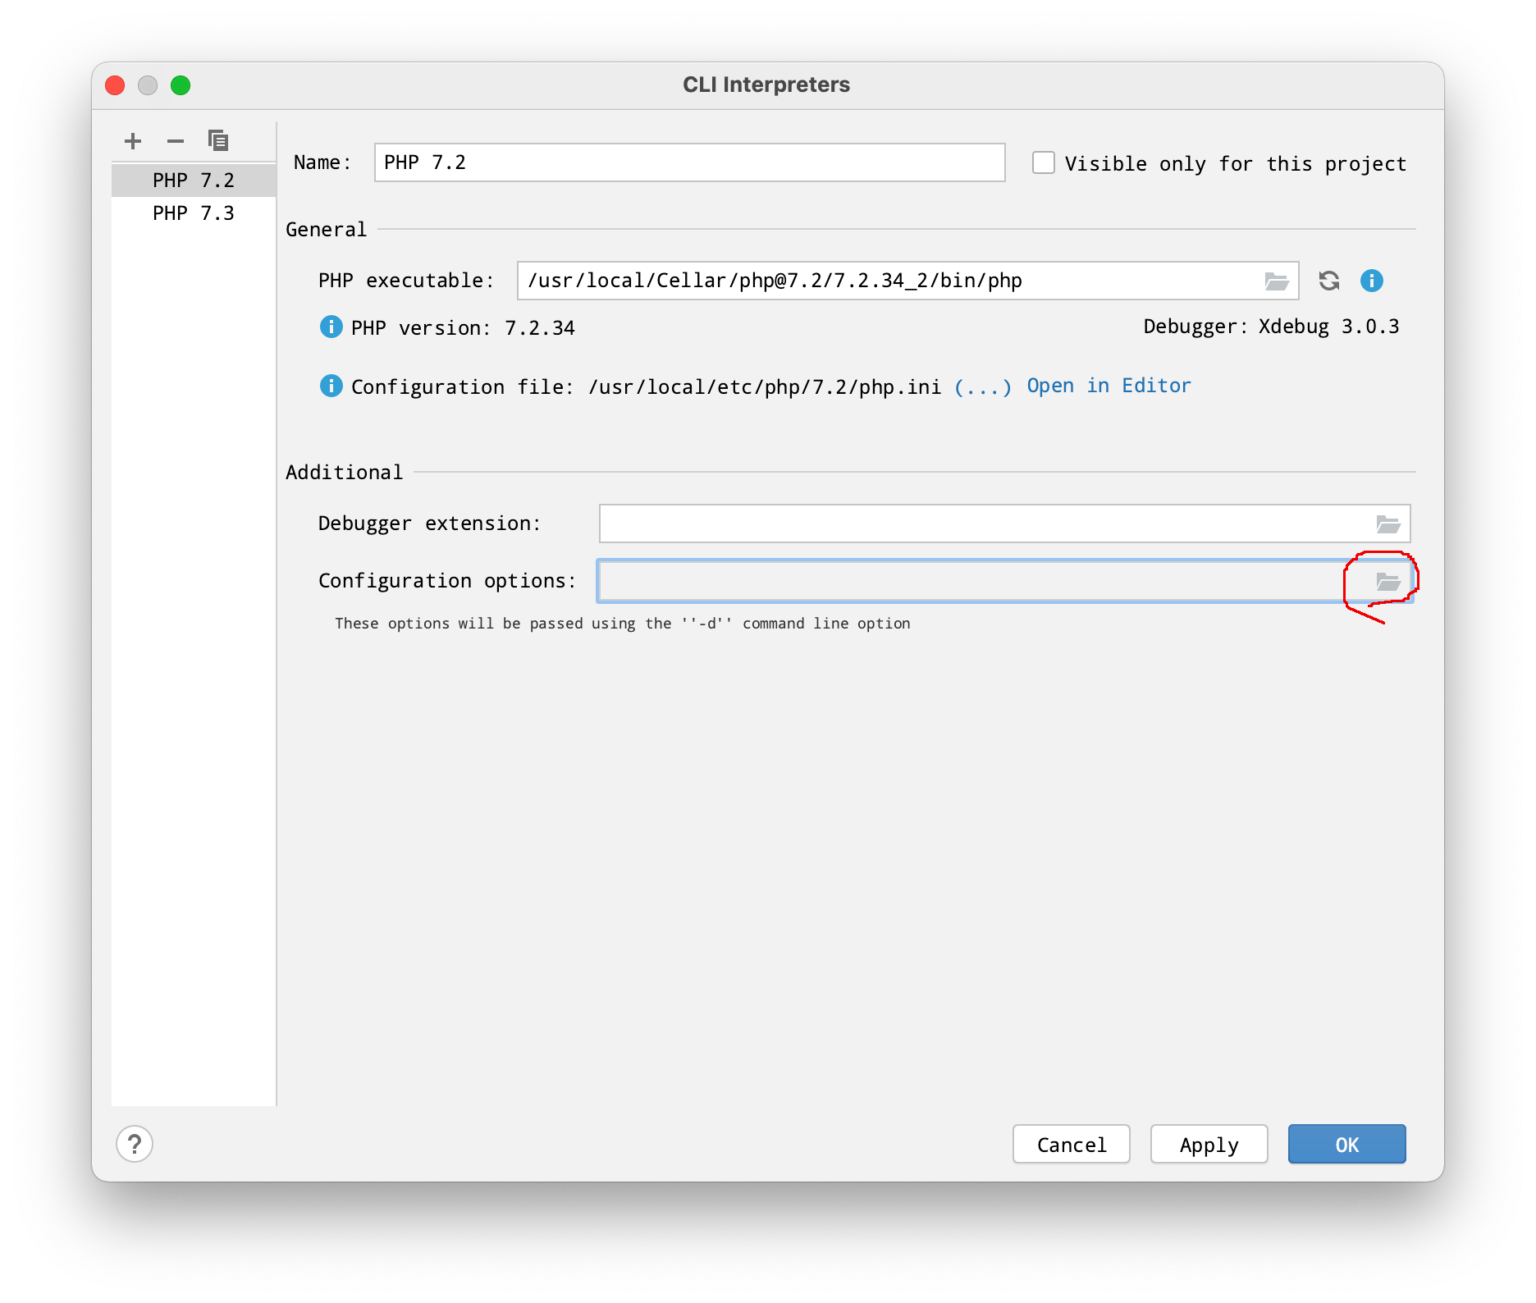Click the info icon beside PHP version
Viewport: 1536px width, 1303px height.
pyautogui.click(x=331, y=327)
